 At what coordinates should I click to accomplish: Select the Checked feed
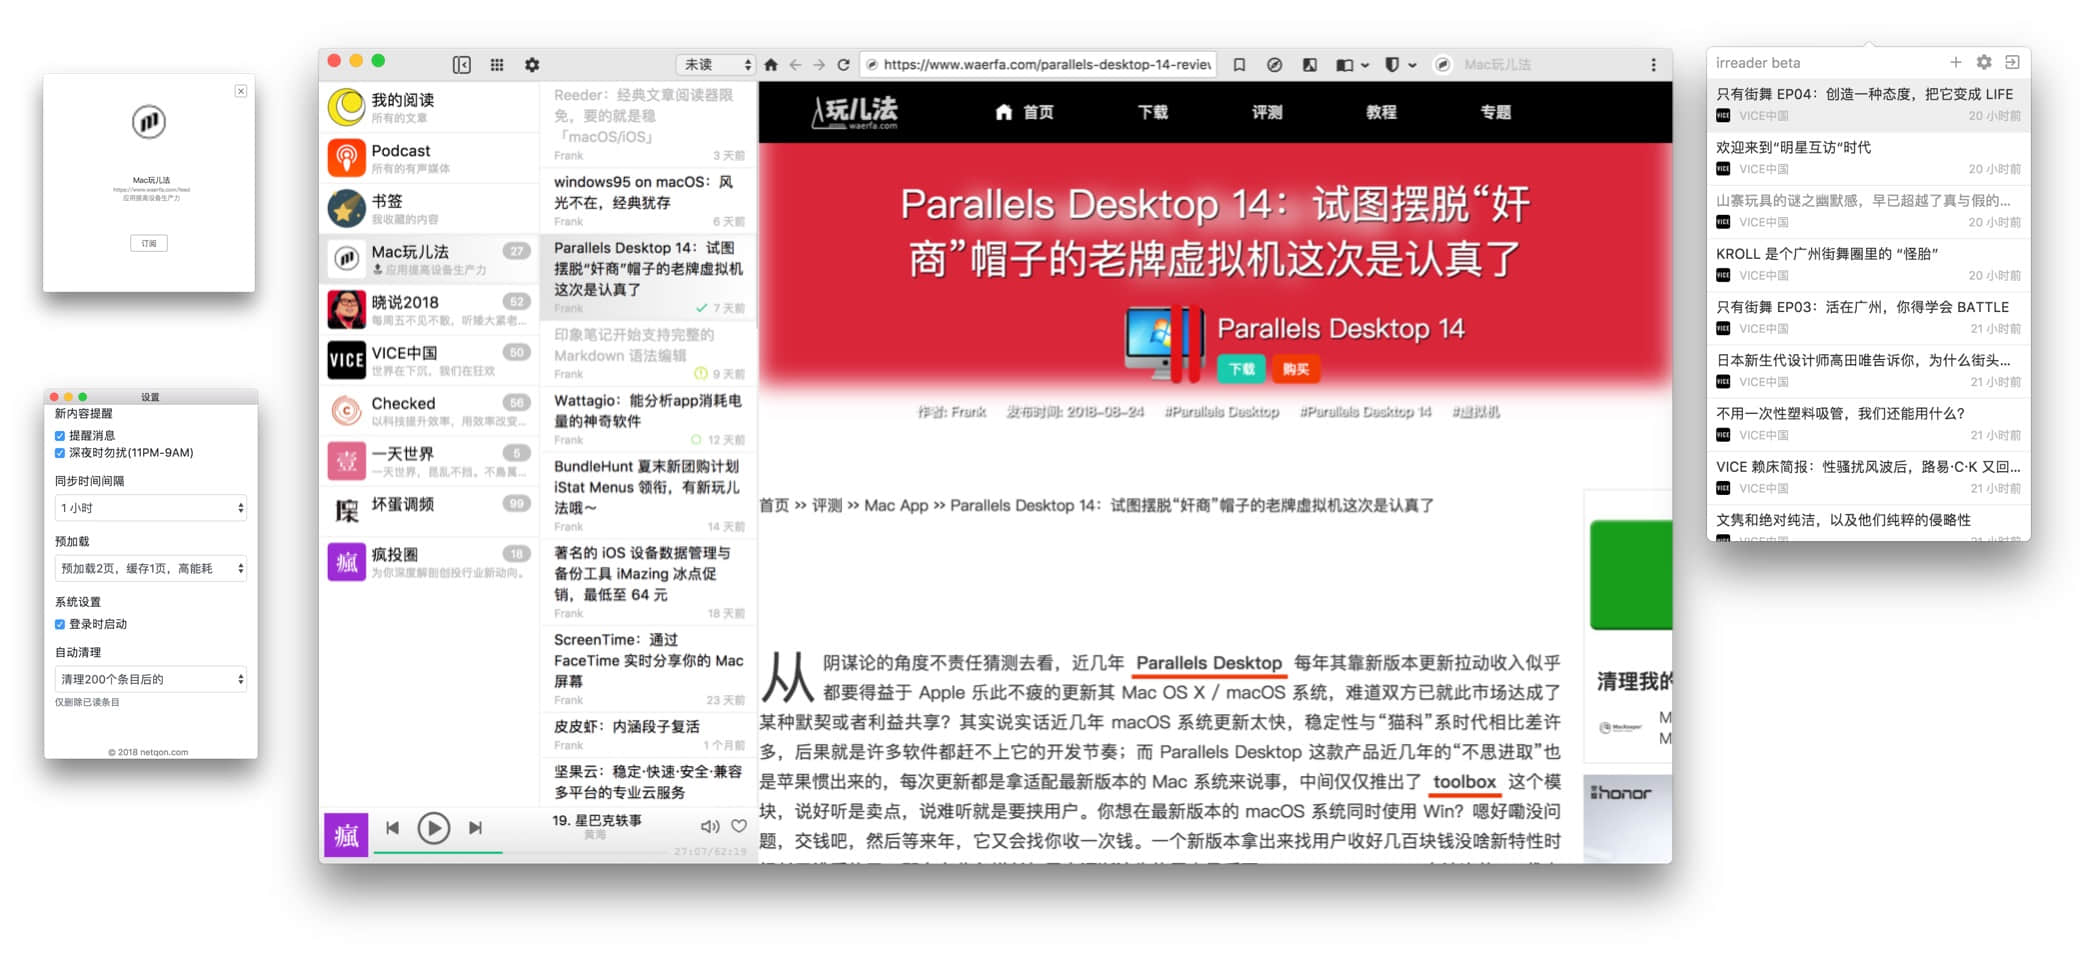click(429, 410)
